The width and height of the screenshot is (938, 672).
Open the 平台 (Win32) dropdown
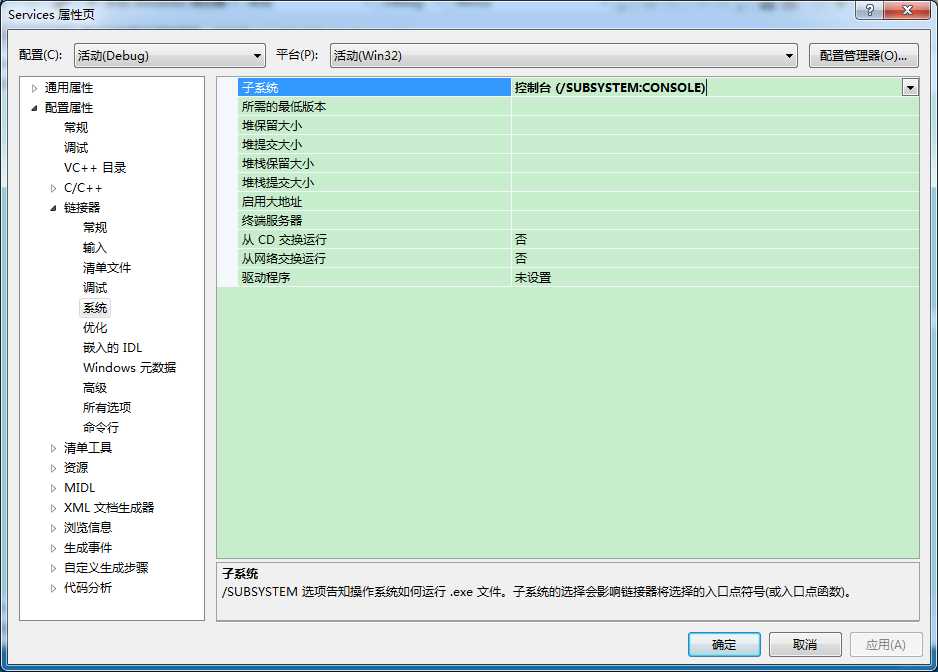tap(564, 56)
